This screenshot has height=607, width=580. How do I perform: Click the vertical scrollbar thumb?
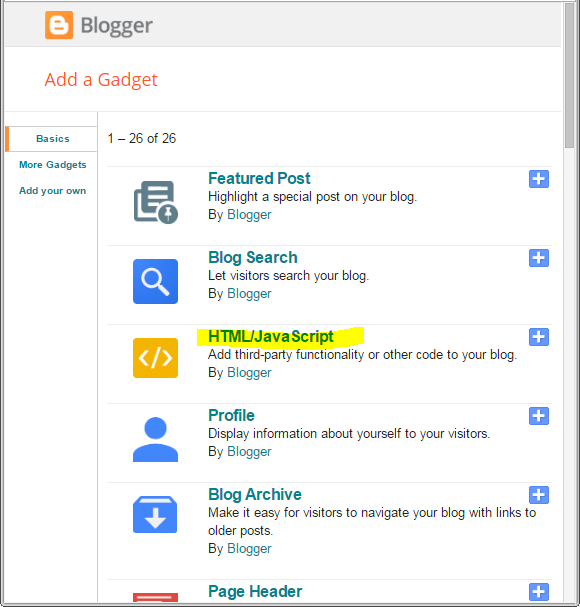[569, 75]
